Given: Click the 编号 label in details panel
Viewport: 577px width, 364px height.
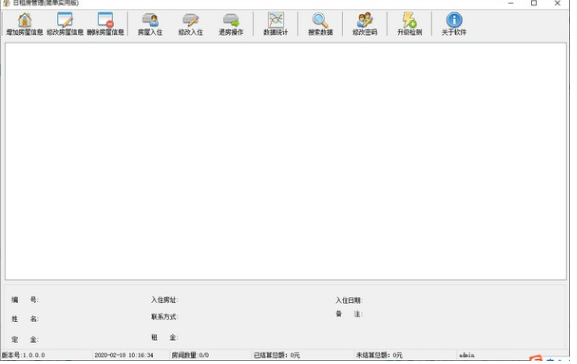Looking at the screenshot, I should [25, 300].
